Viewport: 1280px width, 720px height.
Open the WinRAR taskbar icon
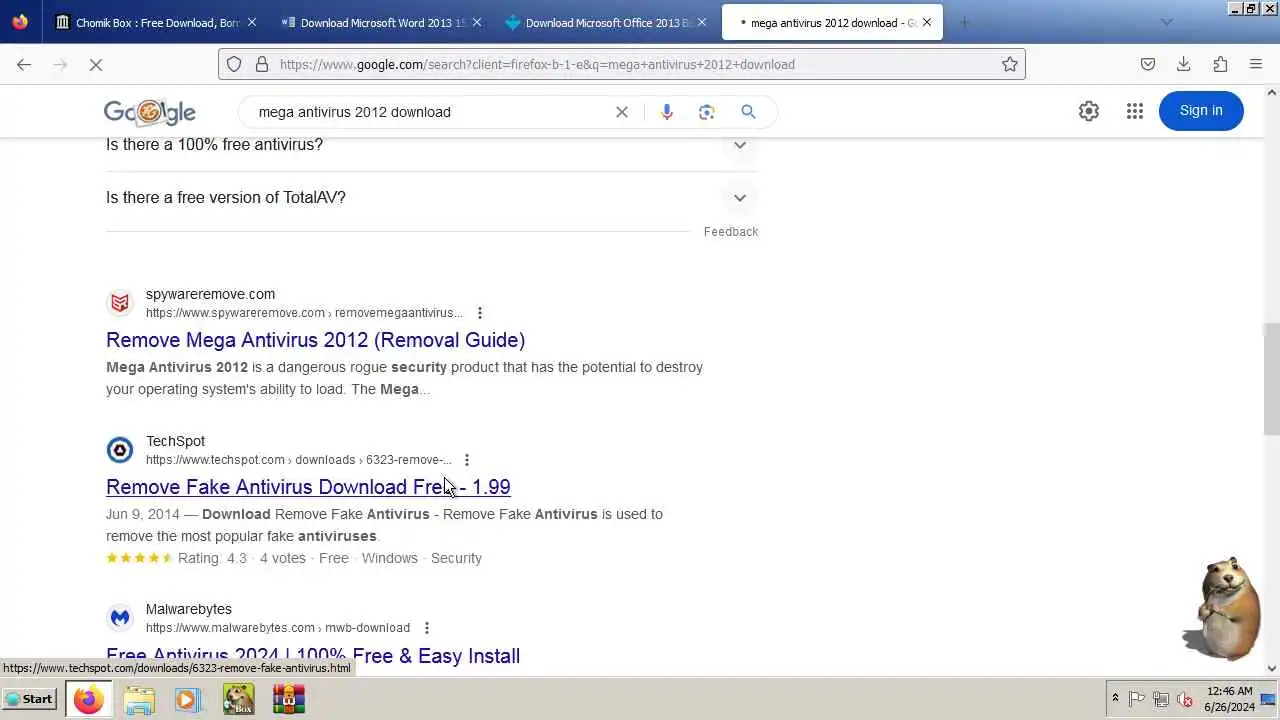click(288, 699)
